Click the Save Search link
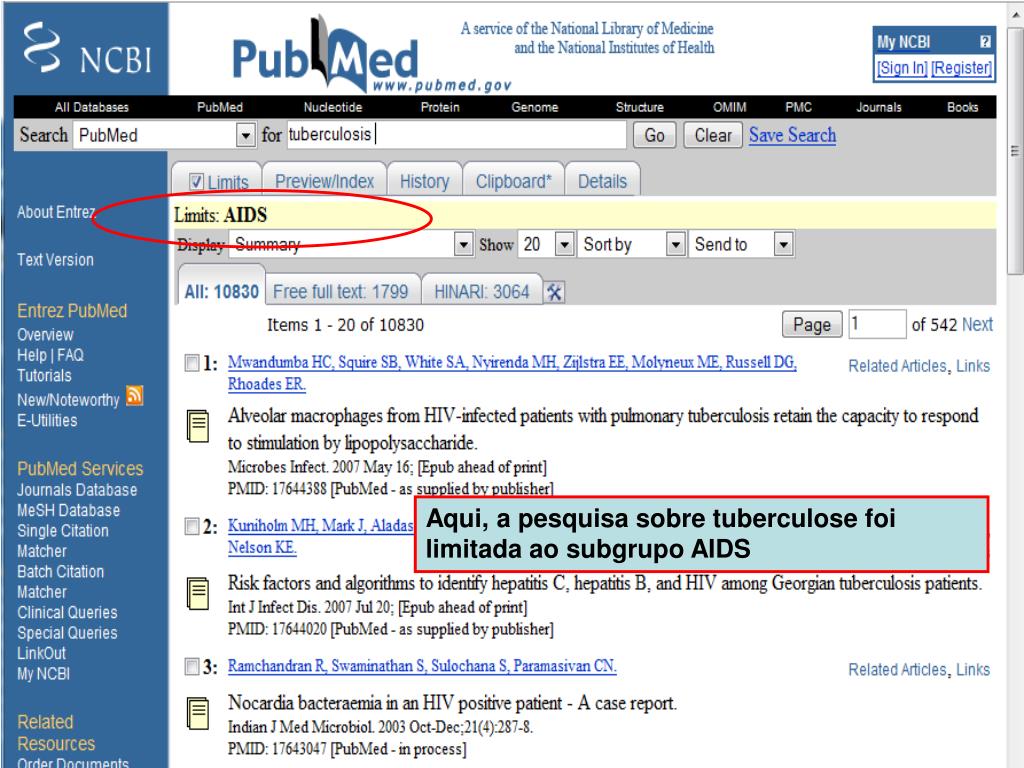This screenshot has height=768, width=1024. [x=792, y=135]
